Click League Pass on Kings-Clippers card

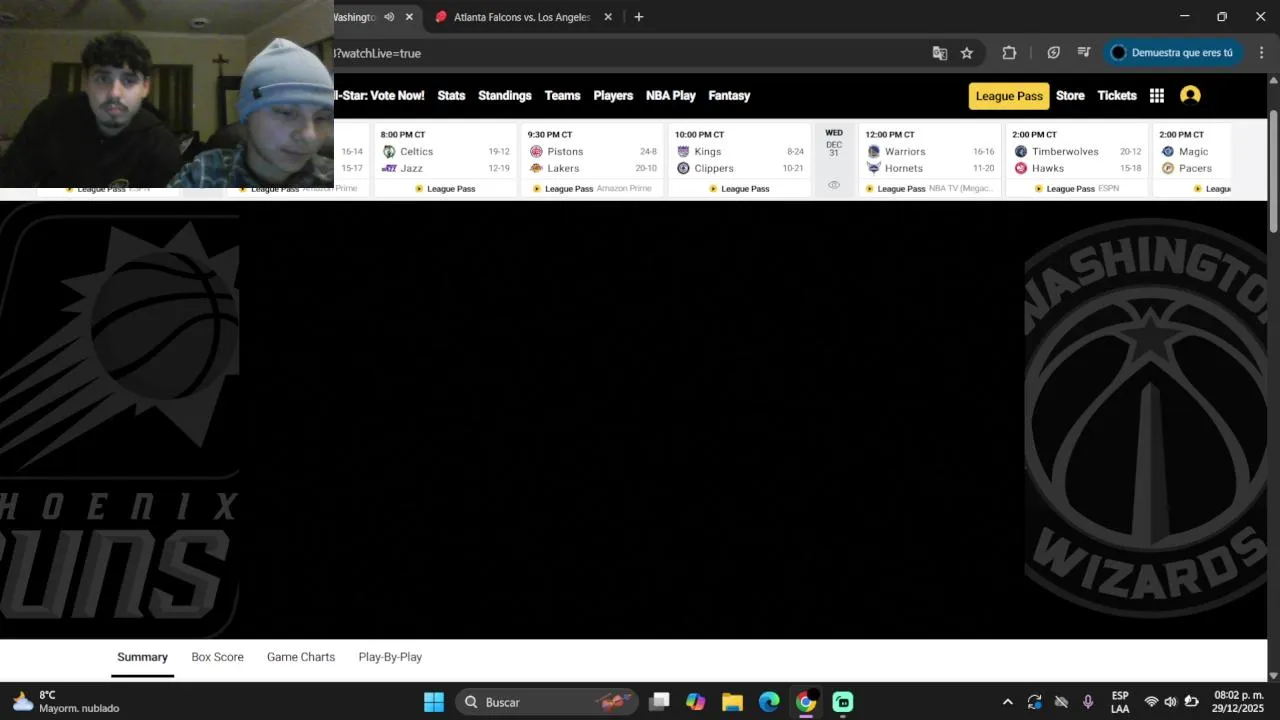coord(739,189)
